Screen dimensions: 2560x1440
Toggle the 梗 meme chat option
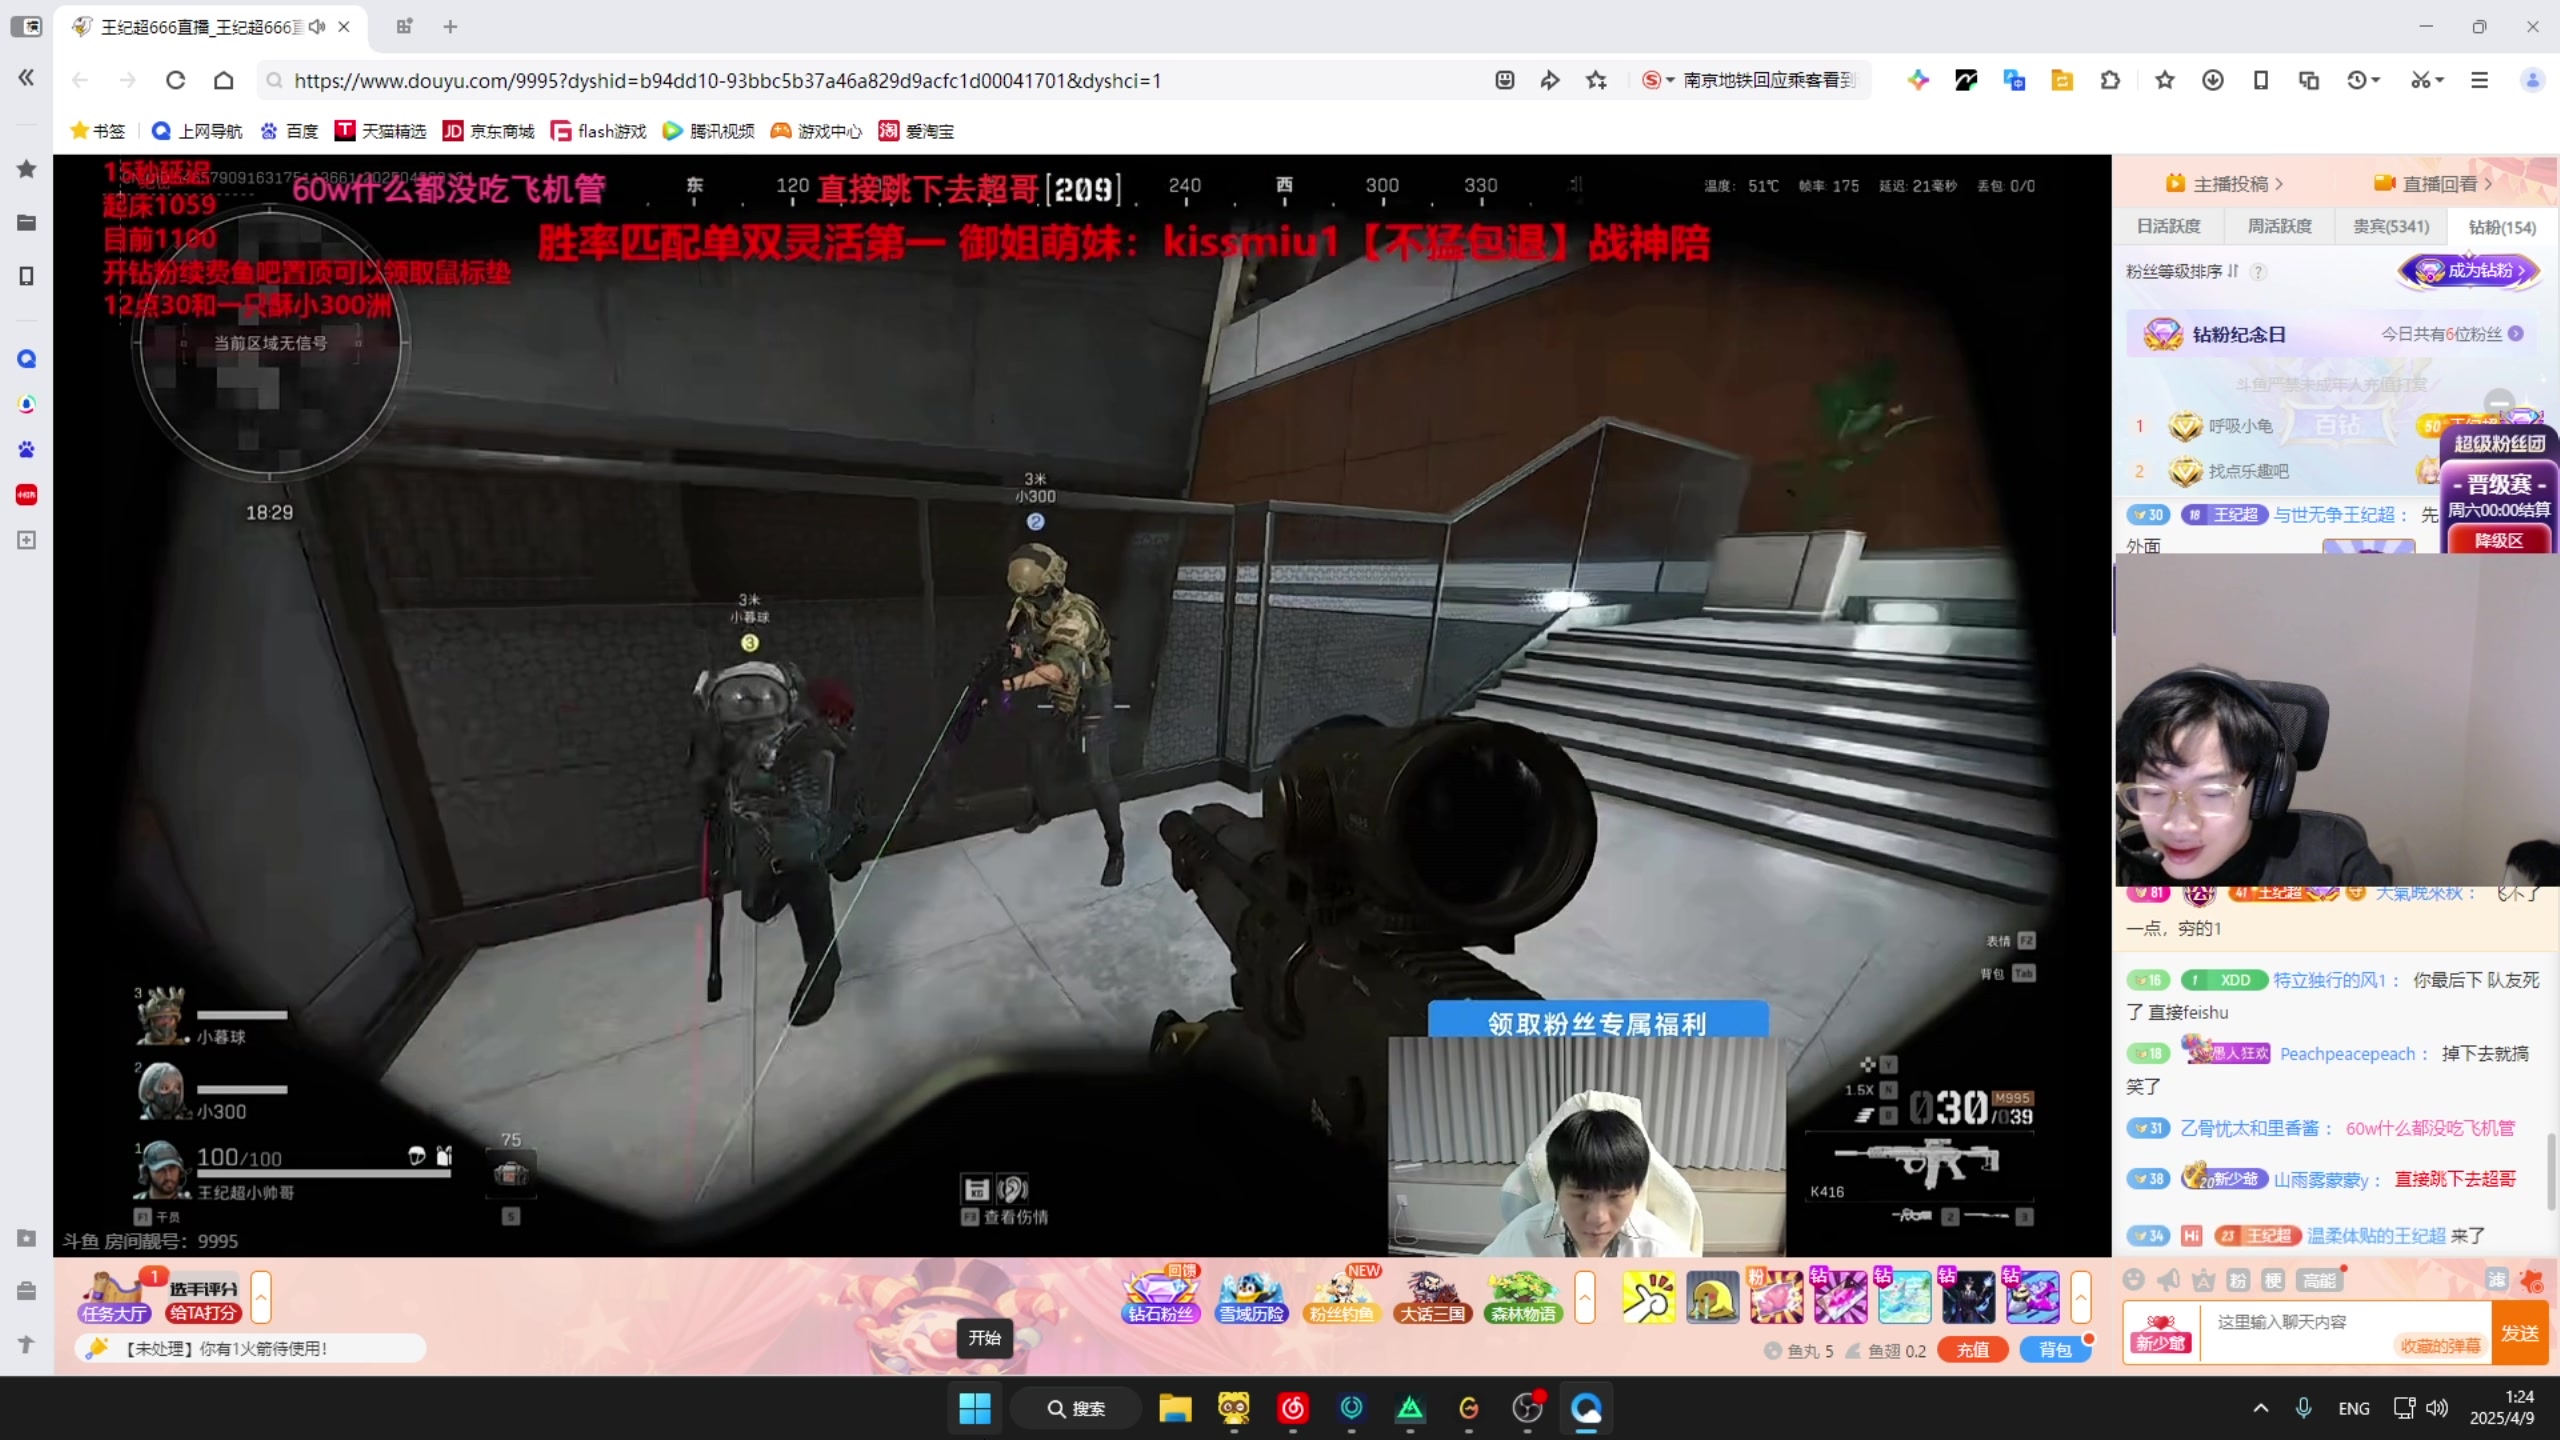[2273, 1280]
